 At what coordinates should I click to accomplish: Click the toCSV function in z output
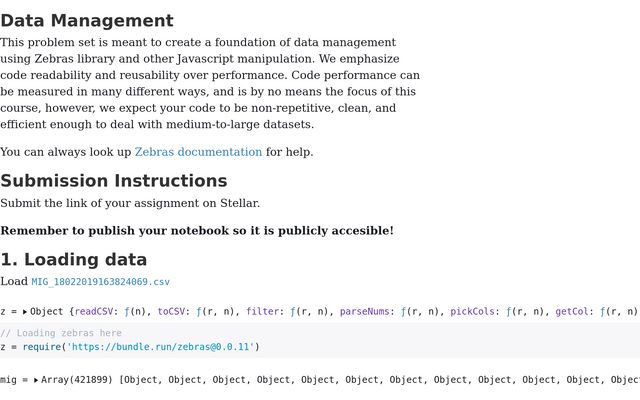(x=172, y=312)
